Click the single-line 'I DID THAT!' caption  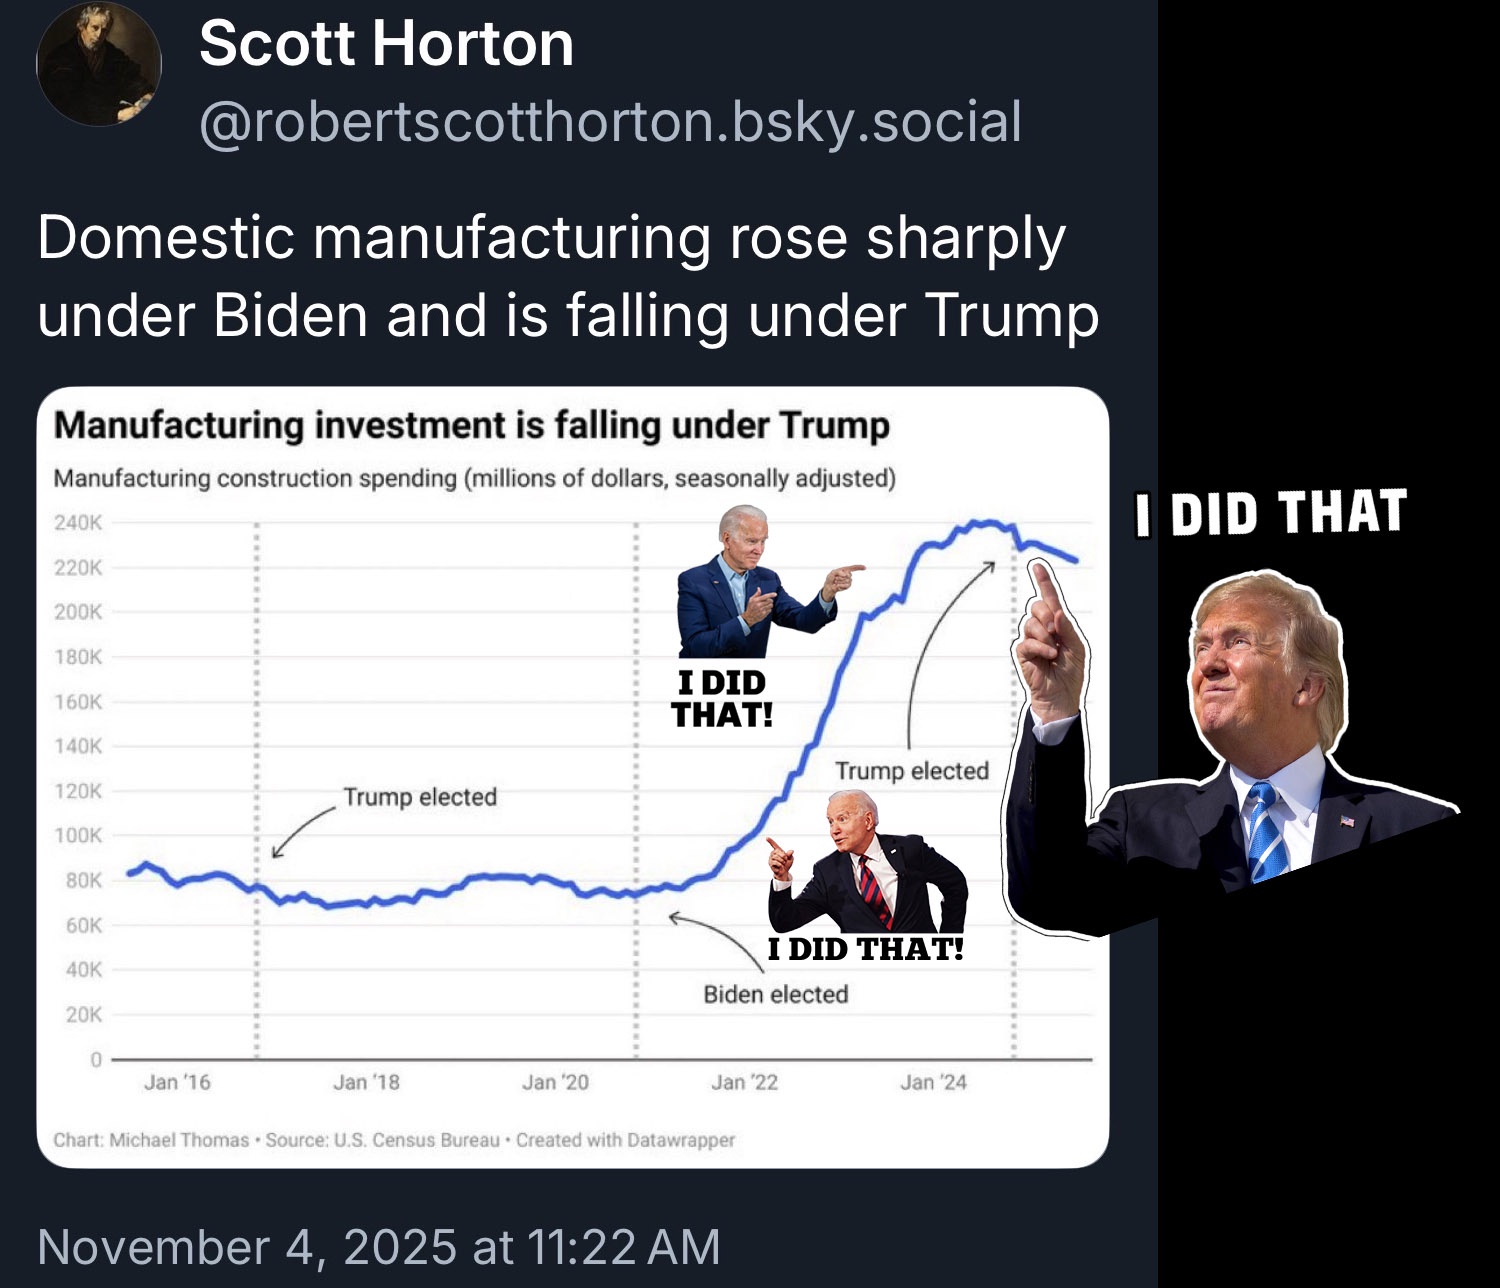point(865,949)
